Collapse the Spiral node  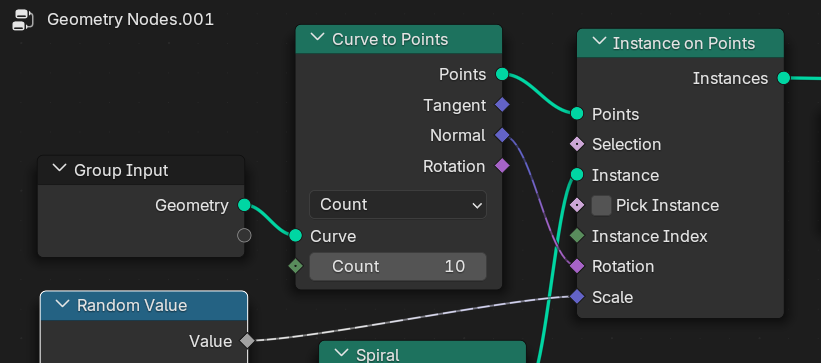pos(341,354)
